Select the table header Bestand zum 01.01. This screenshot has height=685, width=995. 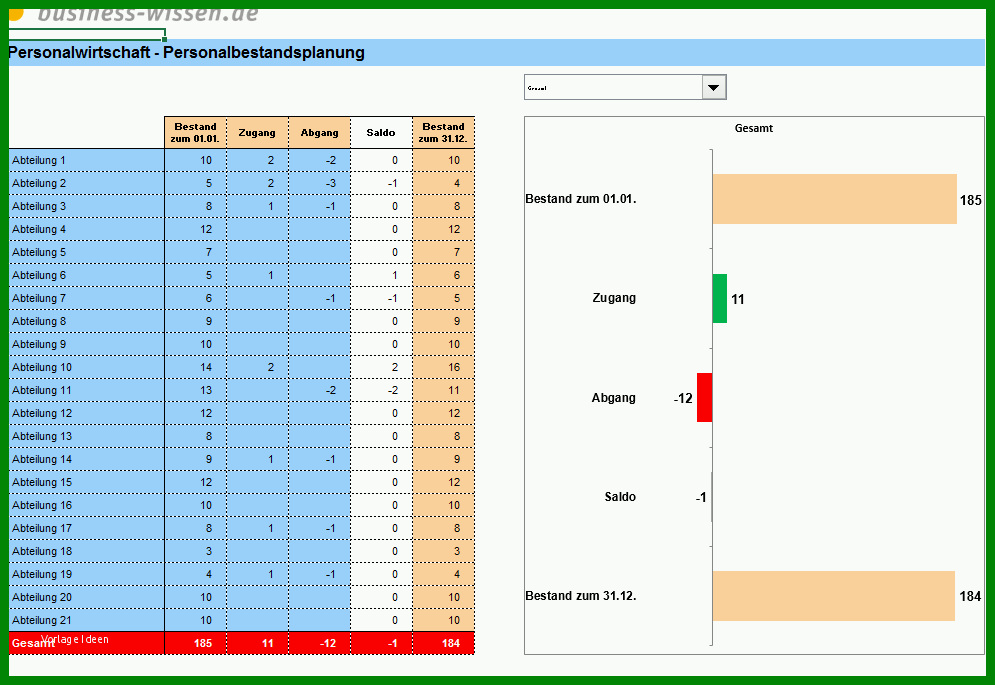pos(195,133)
